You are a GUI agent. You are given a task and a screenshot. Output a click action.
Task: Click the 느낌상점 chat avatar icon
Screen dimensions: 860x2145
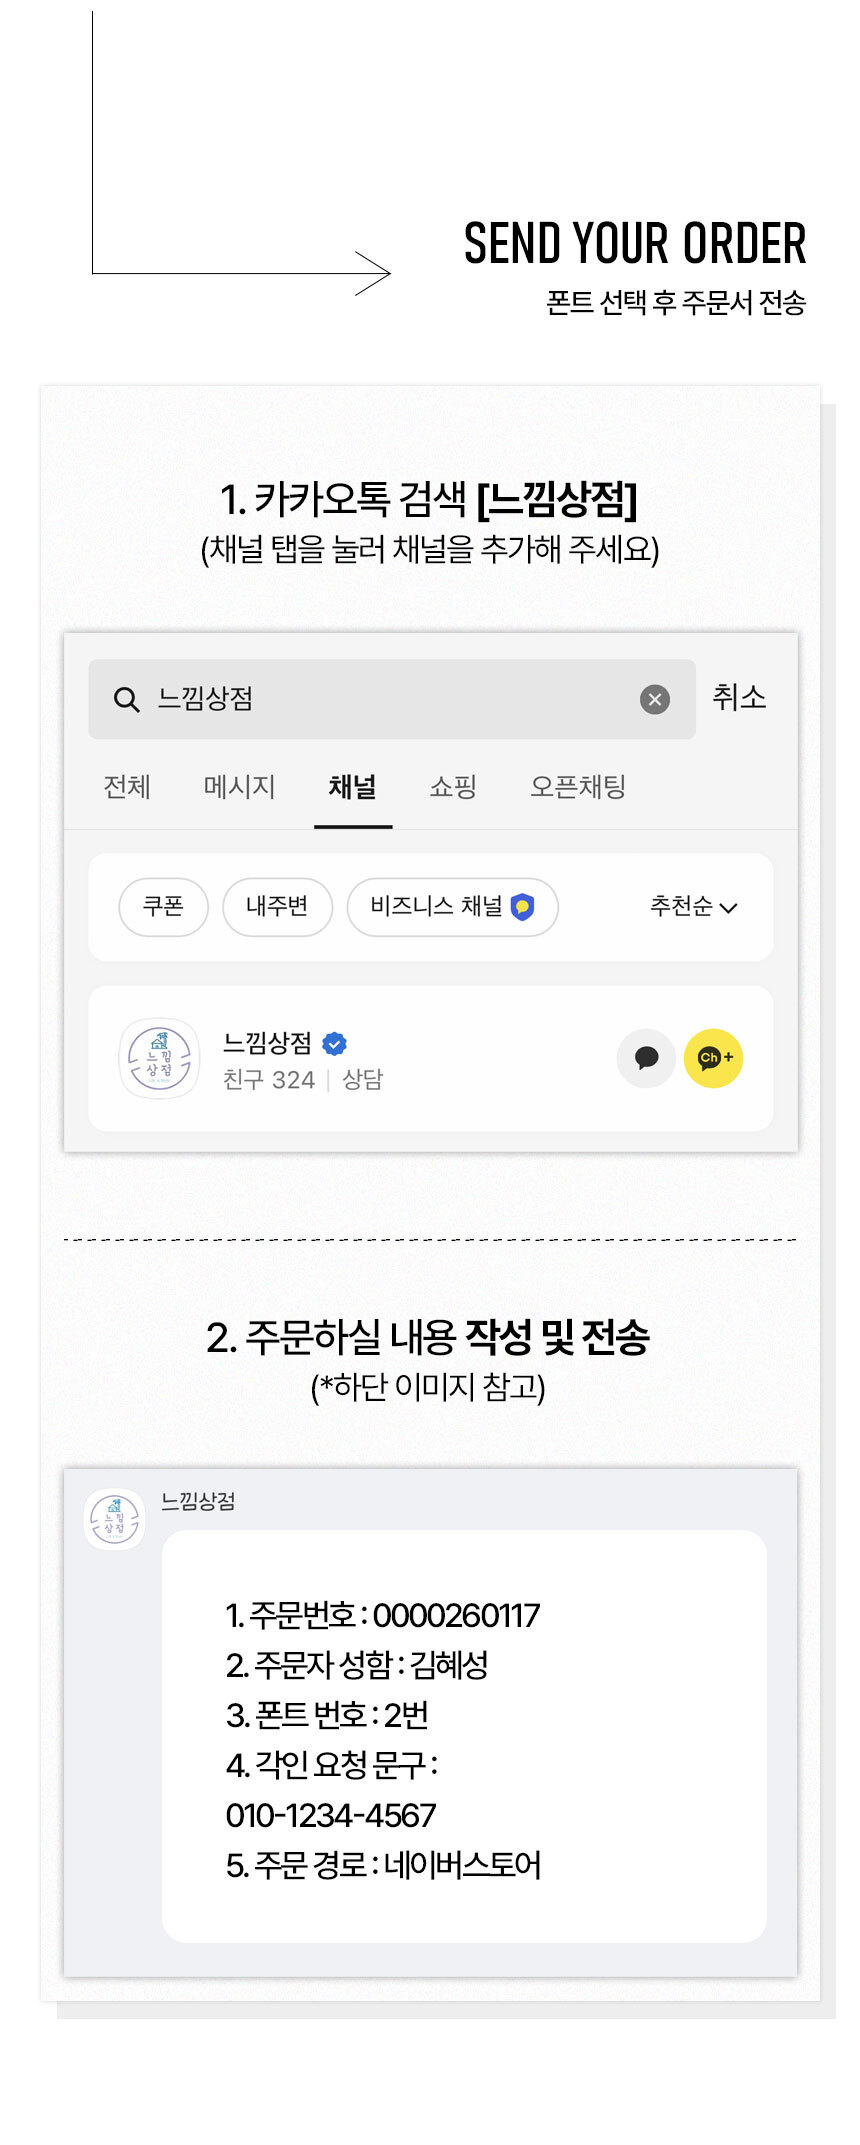point(115,1519)
